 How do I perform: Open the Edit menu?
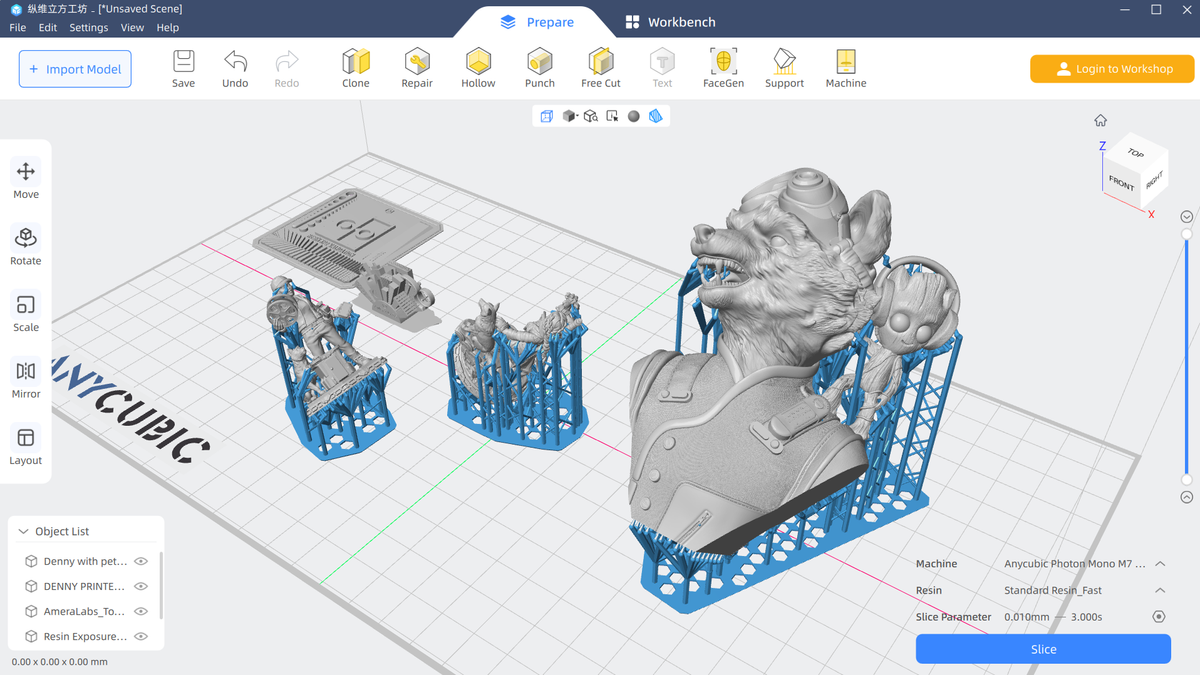point(48,28)
